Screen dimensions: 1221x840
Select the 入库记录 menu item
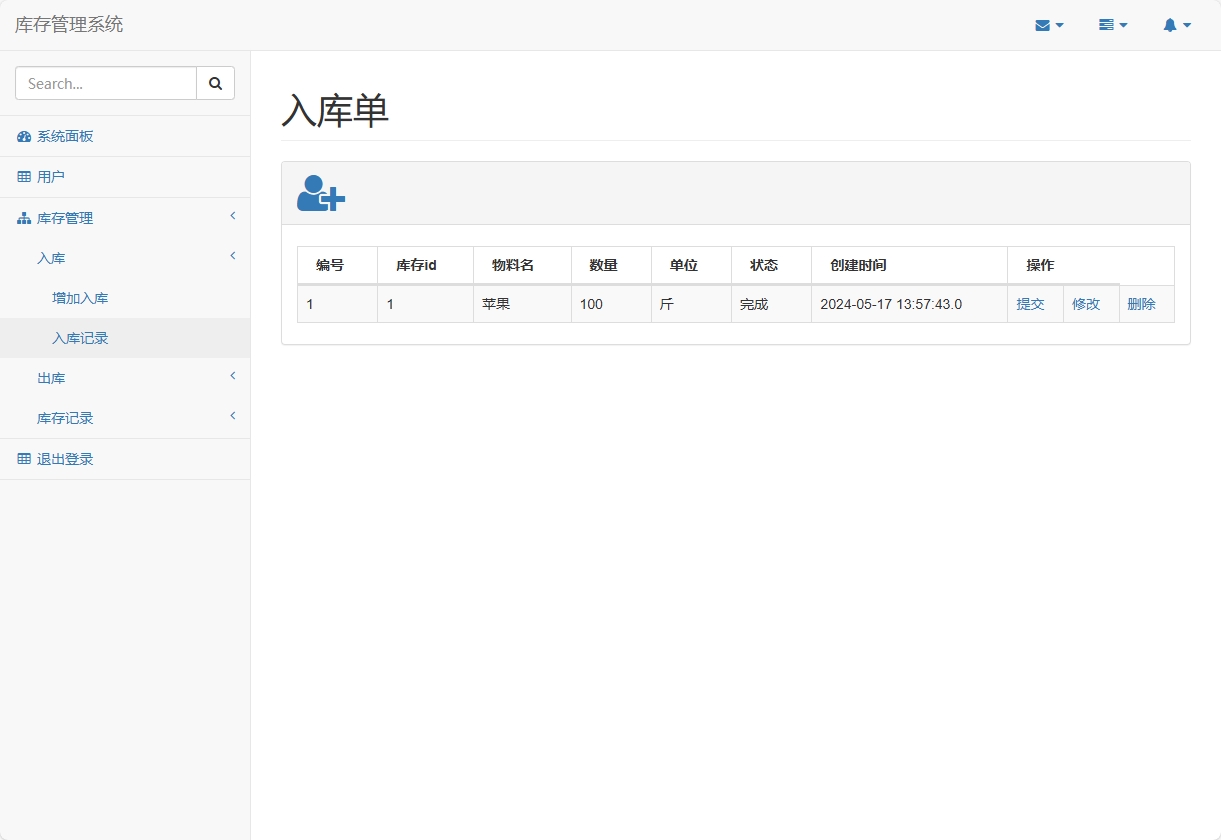pyautogui.click(x=82, y=338)
